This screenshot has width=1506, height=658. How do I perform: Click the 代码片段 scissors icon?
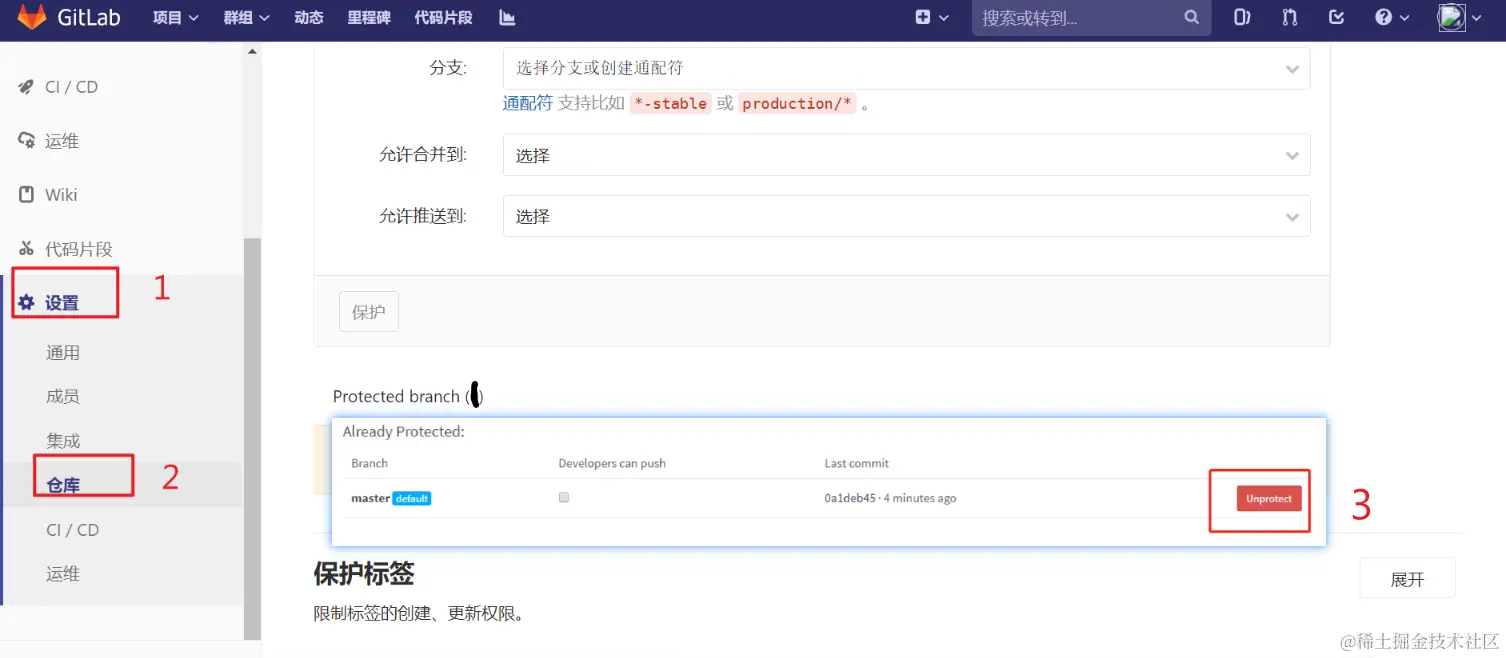click(26, 248)
